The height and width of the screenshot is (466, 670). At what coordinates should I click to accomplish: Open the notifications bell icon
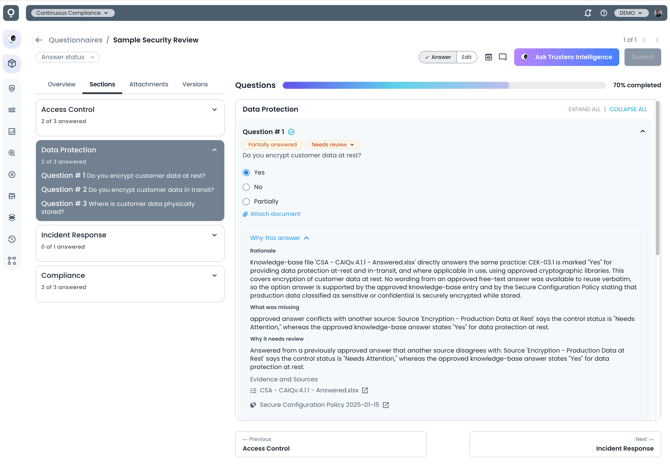tap(588, 13)
